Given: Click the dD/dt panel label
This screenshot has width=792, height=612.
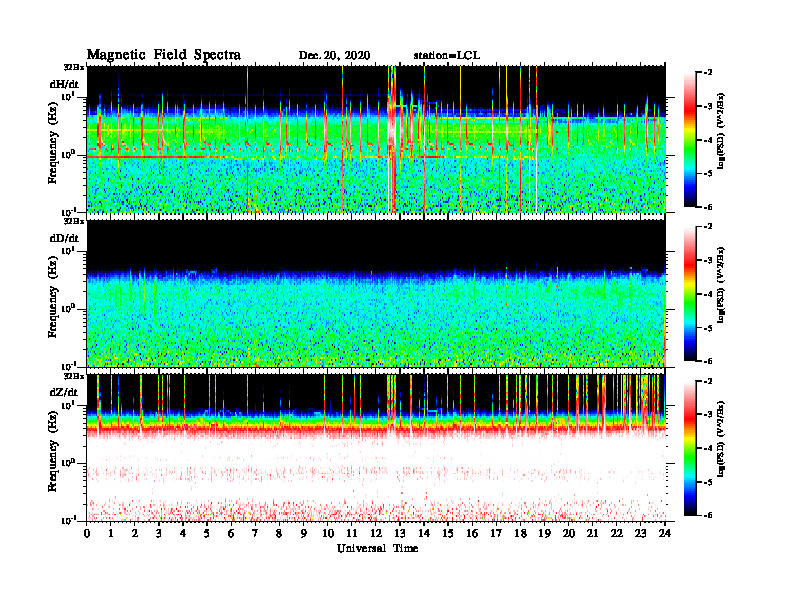Looking at the screenshot, I should [64, 238].
